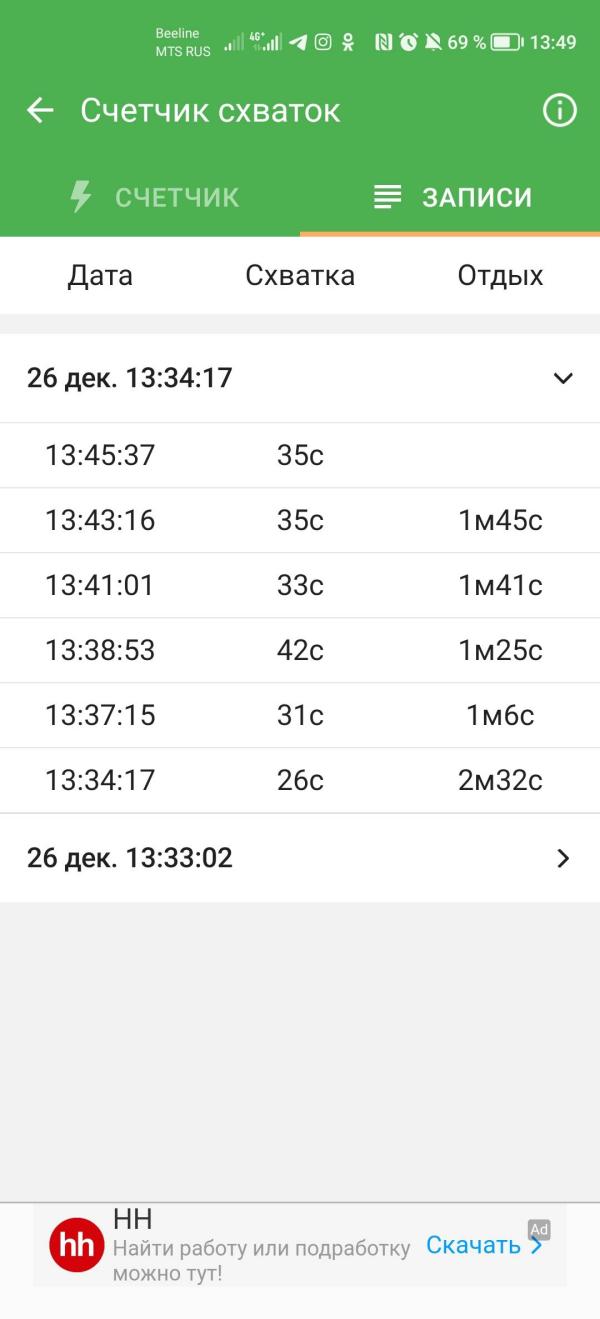Collapse the 13:34:17 session chevron
This screenshot has height=1319, width=600.
[563, 378]
